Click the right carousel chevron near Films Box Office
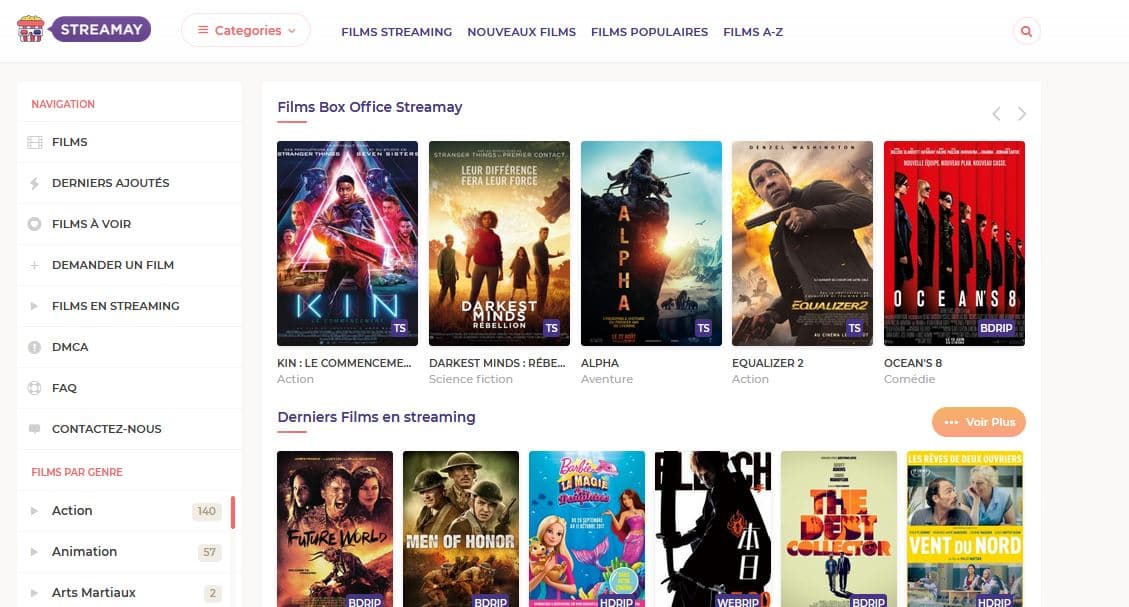This screenshot has width=1129, height=607. tap(1021, 113)
